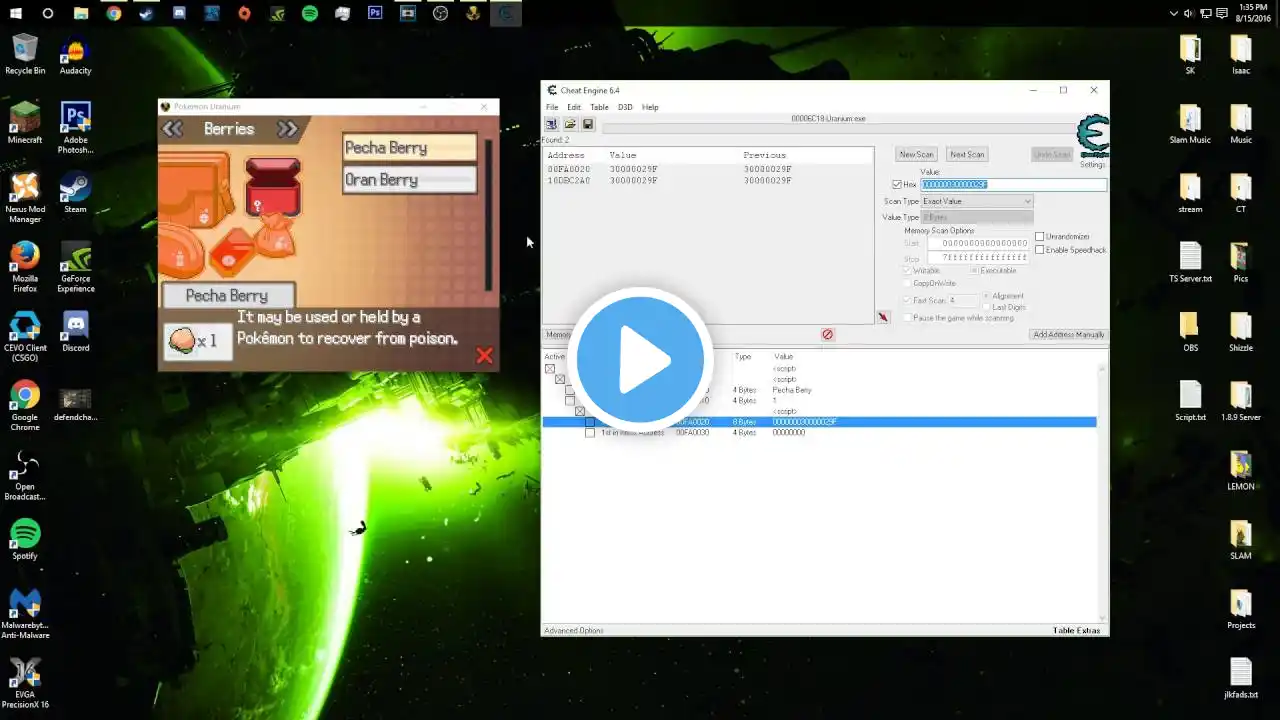Click the save floppy disk icon in Cheat Engine
This screenshot has height=720, width=1280.
pos(588,124)
